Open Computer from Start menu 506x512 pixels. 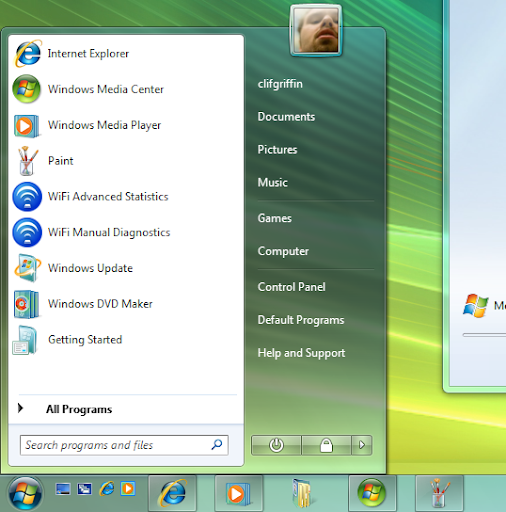pyautogui.click(x=283, y=251)
